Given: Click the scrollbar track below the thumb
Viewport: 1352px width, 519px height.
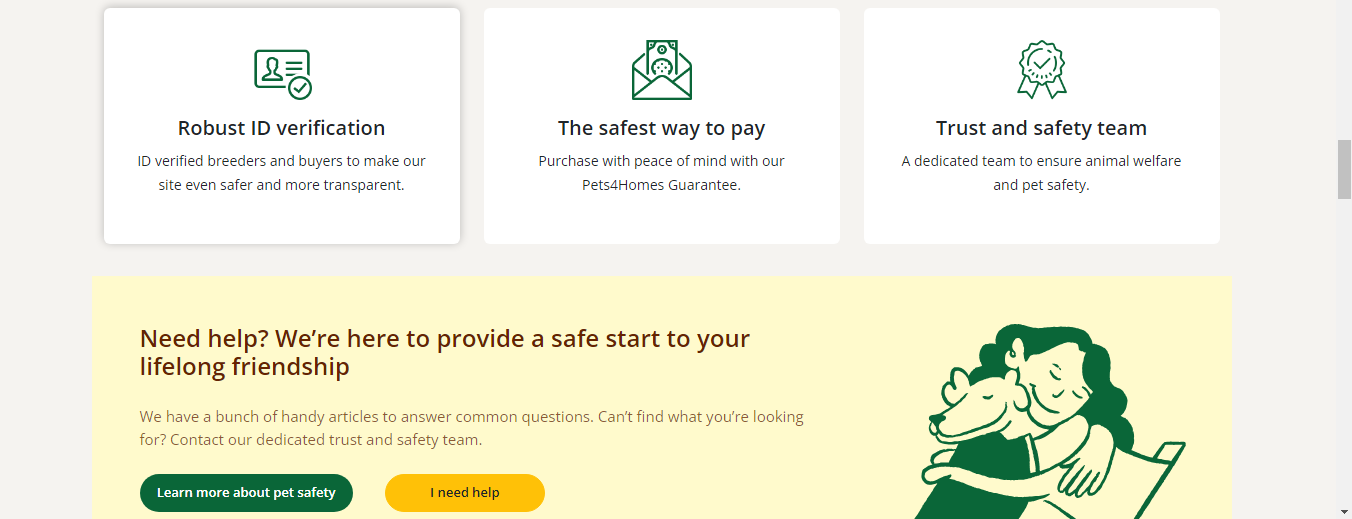Looking at the screenshot, I should coord(1344,350).
